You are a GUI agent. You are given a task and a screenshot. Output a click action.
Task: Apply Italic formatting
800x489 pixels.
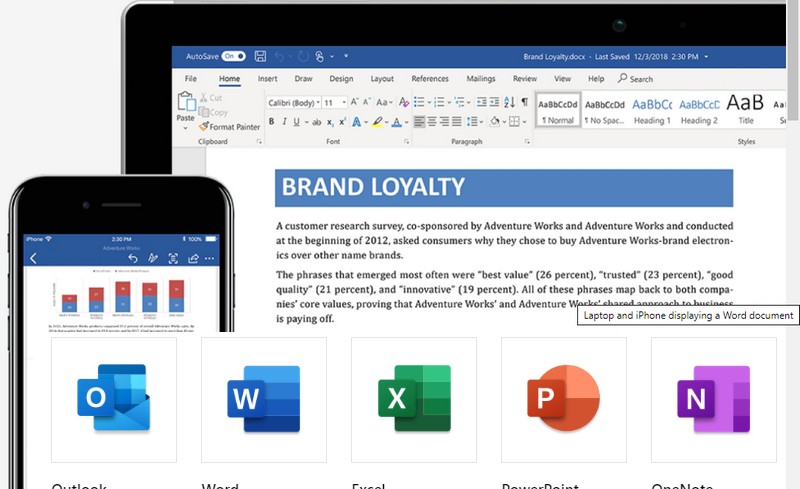284,122
